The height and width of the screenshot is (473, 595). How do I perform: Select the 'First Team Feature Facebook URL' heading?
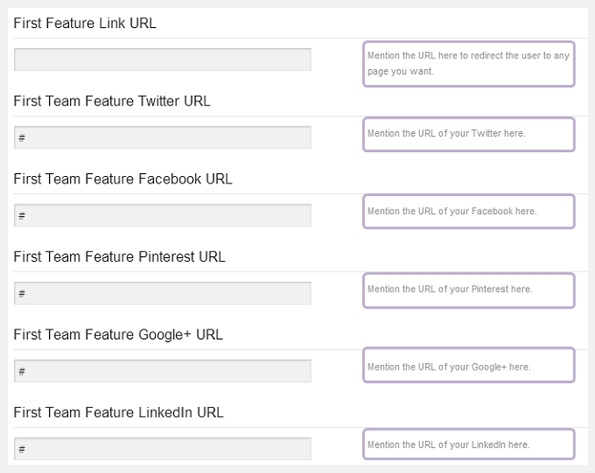(x=123, y=179)
